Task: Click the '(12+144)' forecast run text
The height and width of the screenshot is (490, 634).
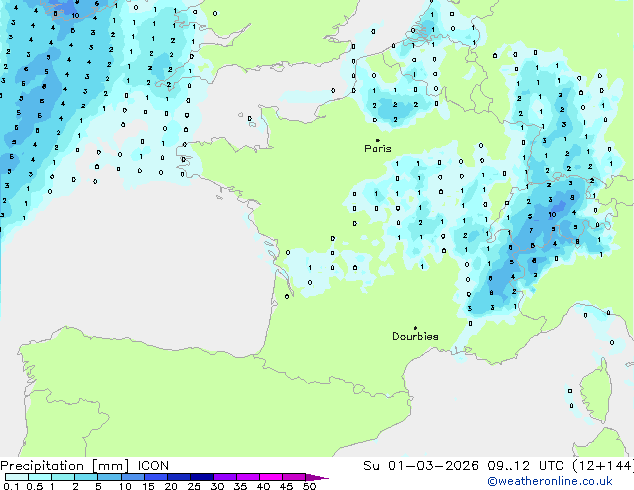Action: coord(602,466)
